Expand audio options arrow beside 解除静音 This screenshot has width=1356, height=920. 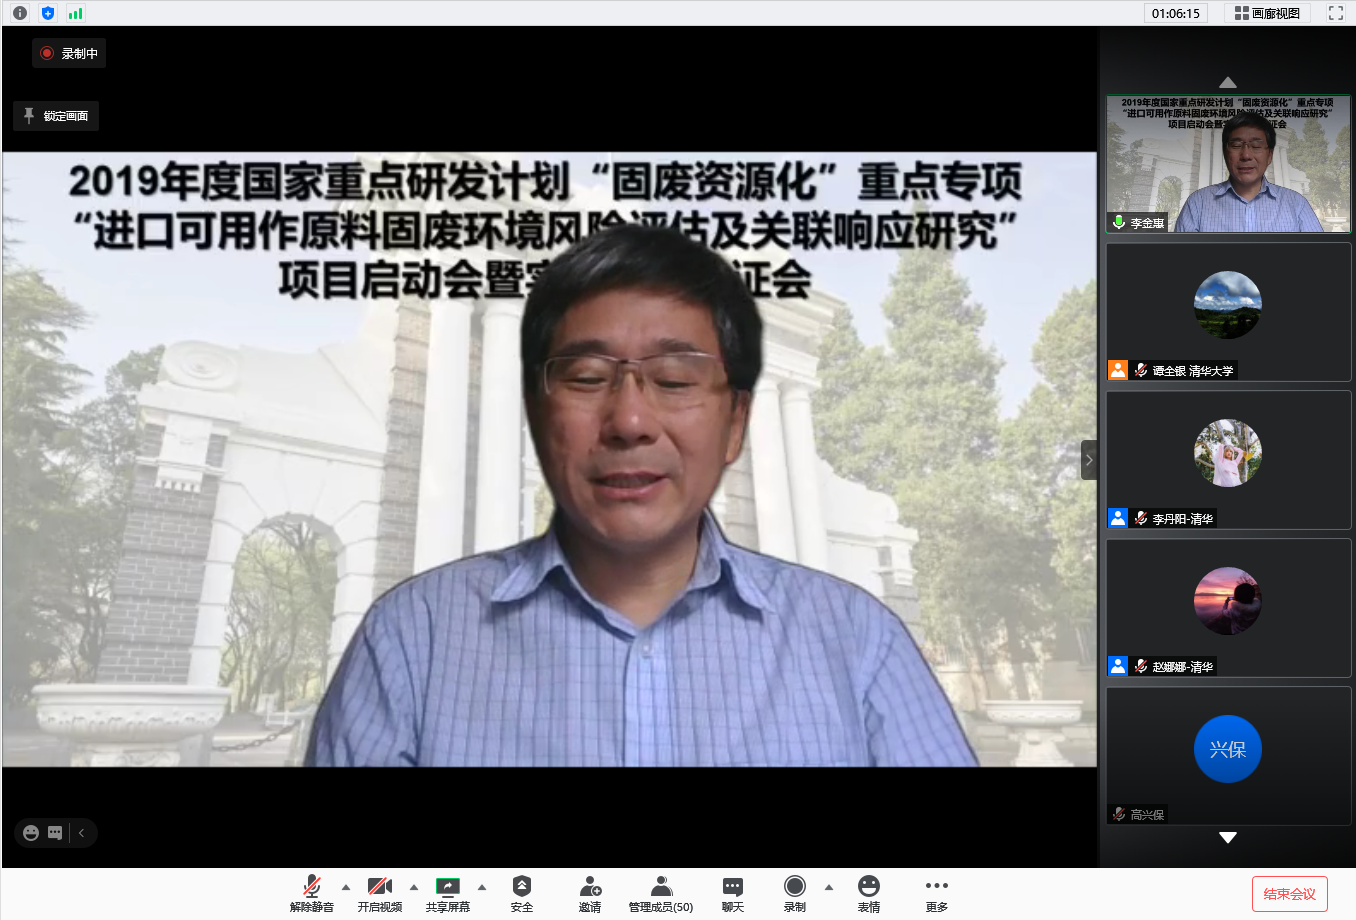pyautogui.click(x=346, y=887)
